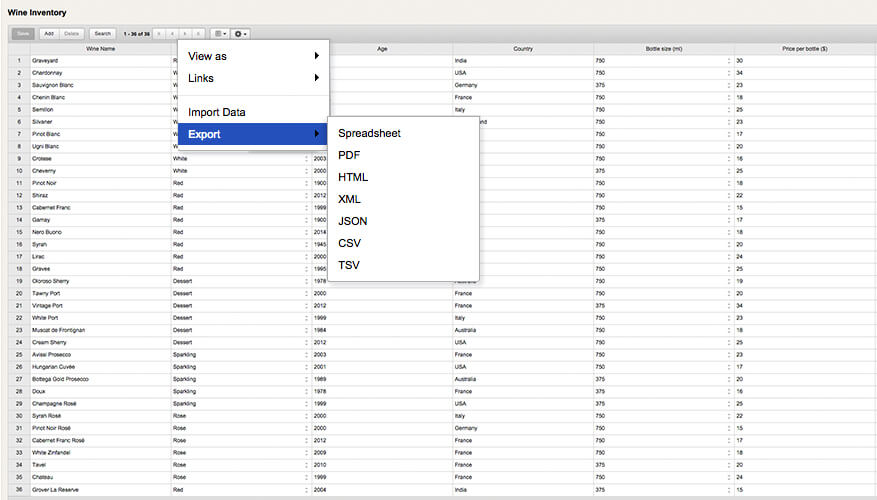Select row number 36 header

(19, 489)
